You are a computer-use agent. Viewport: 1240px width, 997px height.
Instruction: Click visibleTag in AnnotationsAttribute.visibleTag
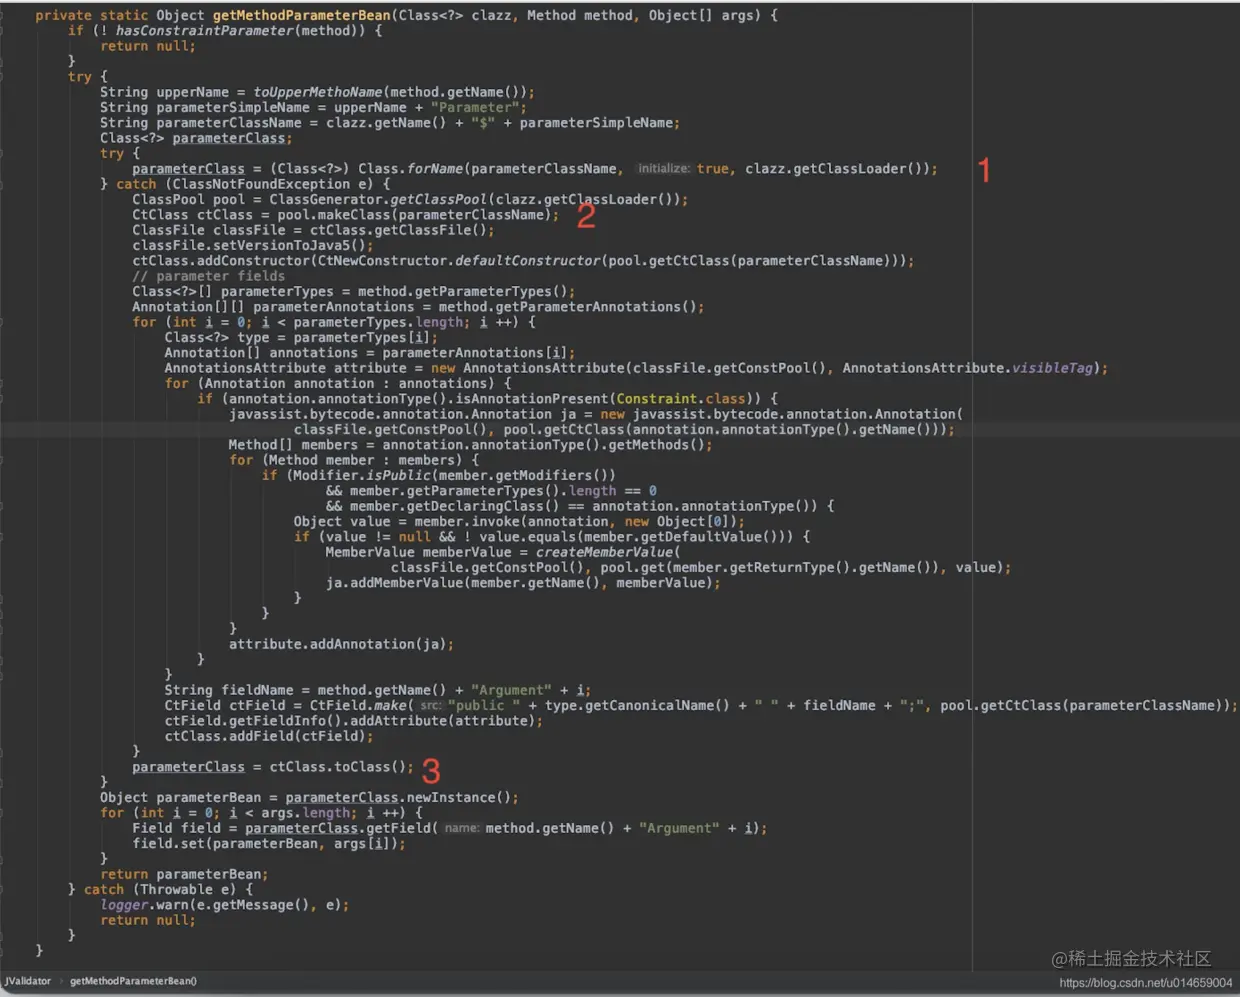click(1052, 368)
